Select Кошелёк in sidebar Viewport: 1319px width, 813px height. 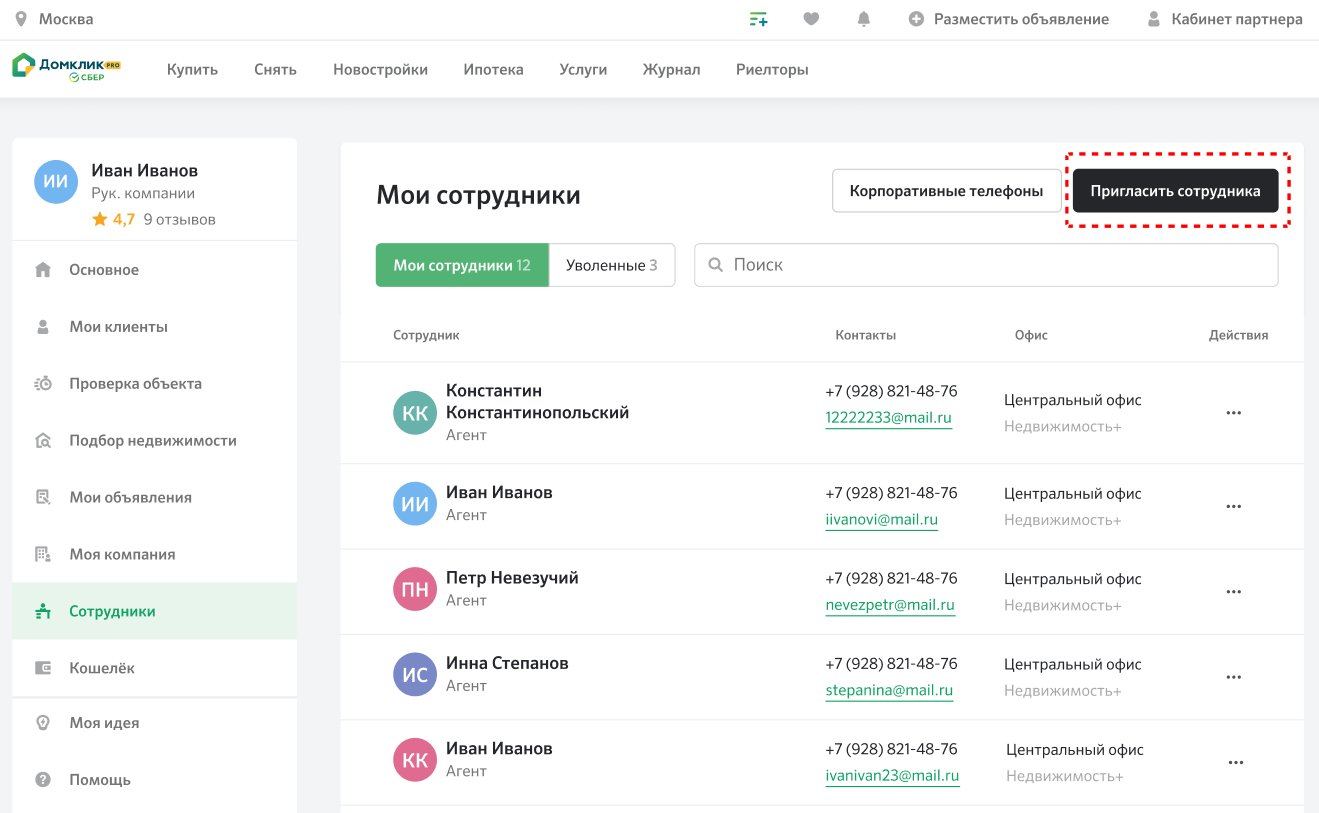pos(154,668)
